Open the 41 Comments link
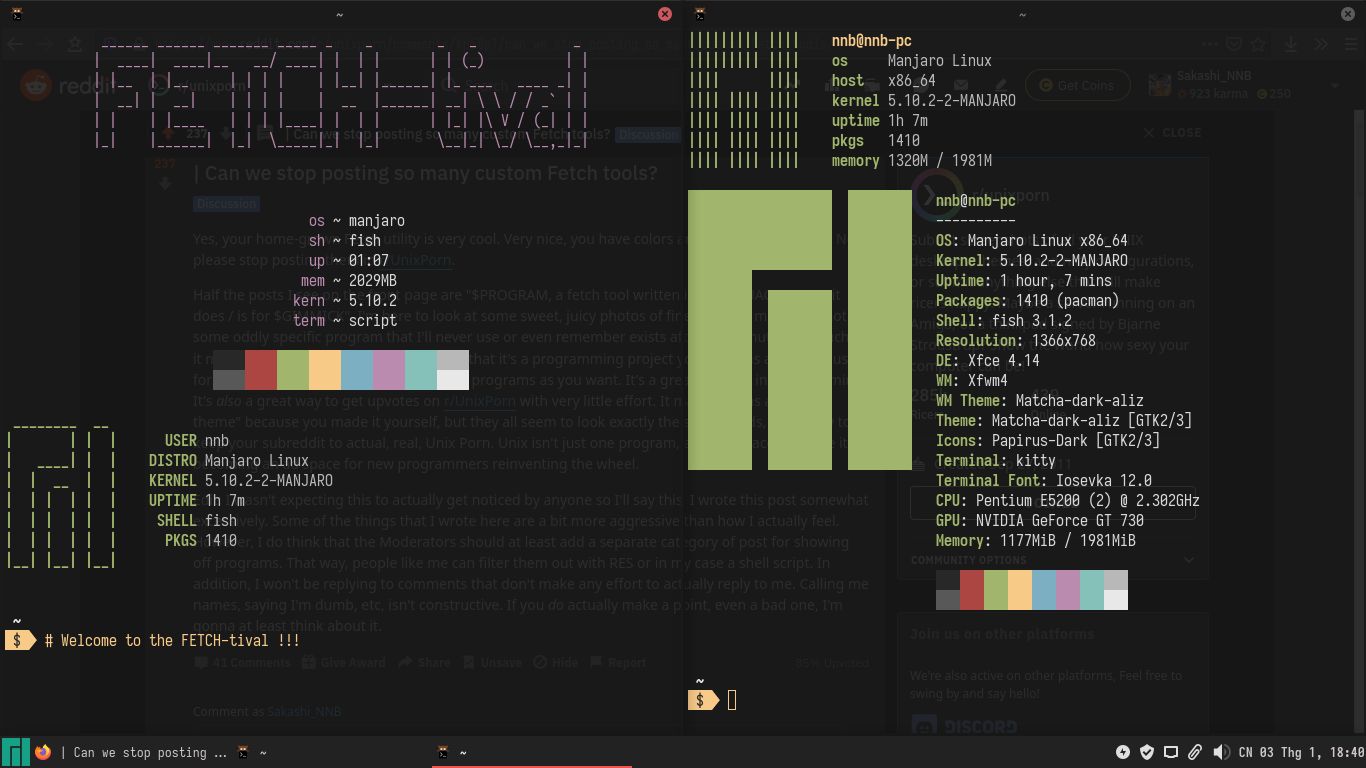 (x=242, y=662)
